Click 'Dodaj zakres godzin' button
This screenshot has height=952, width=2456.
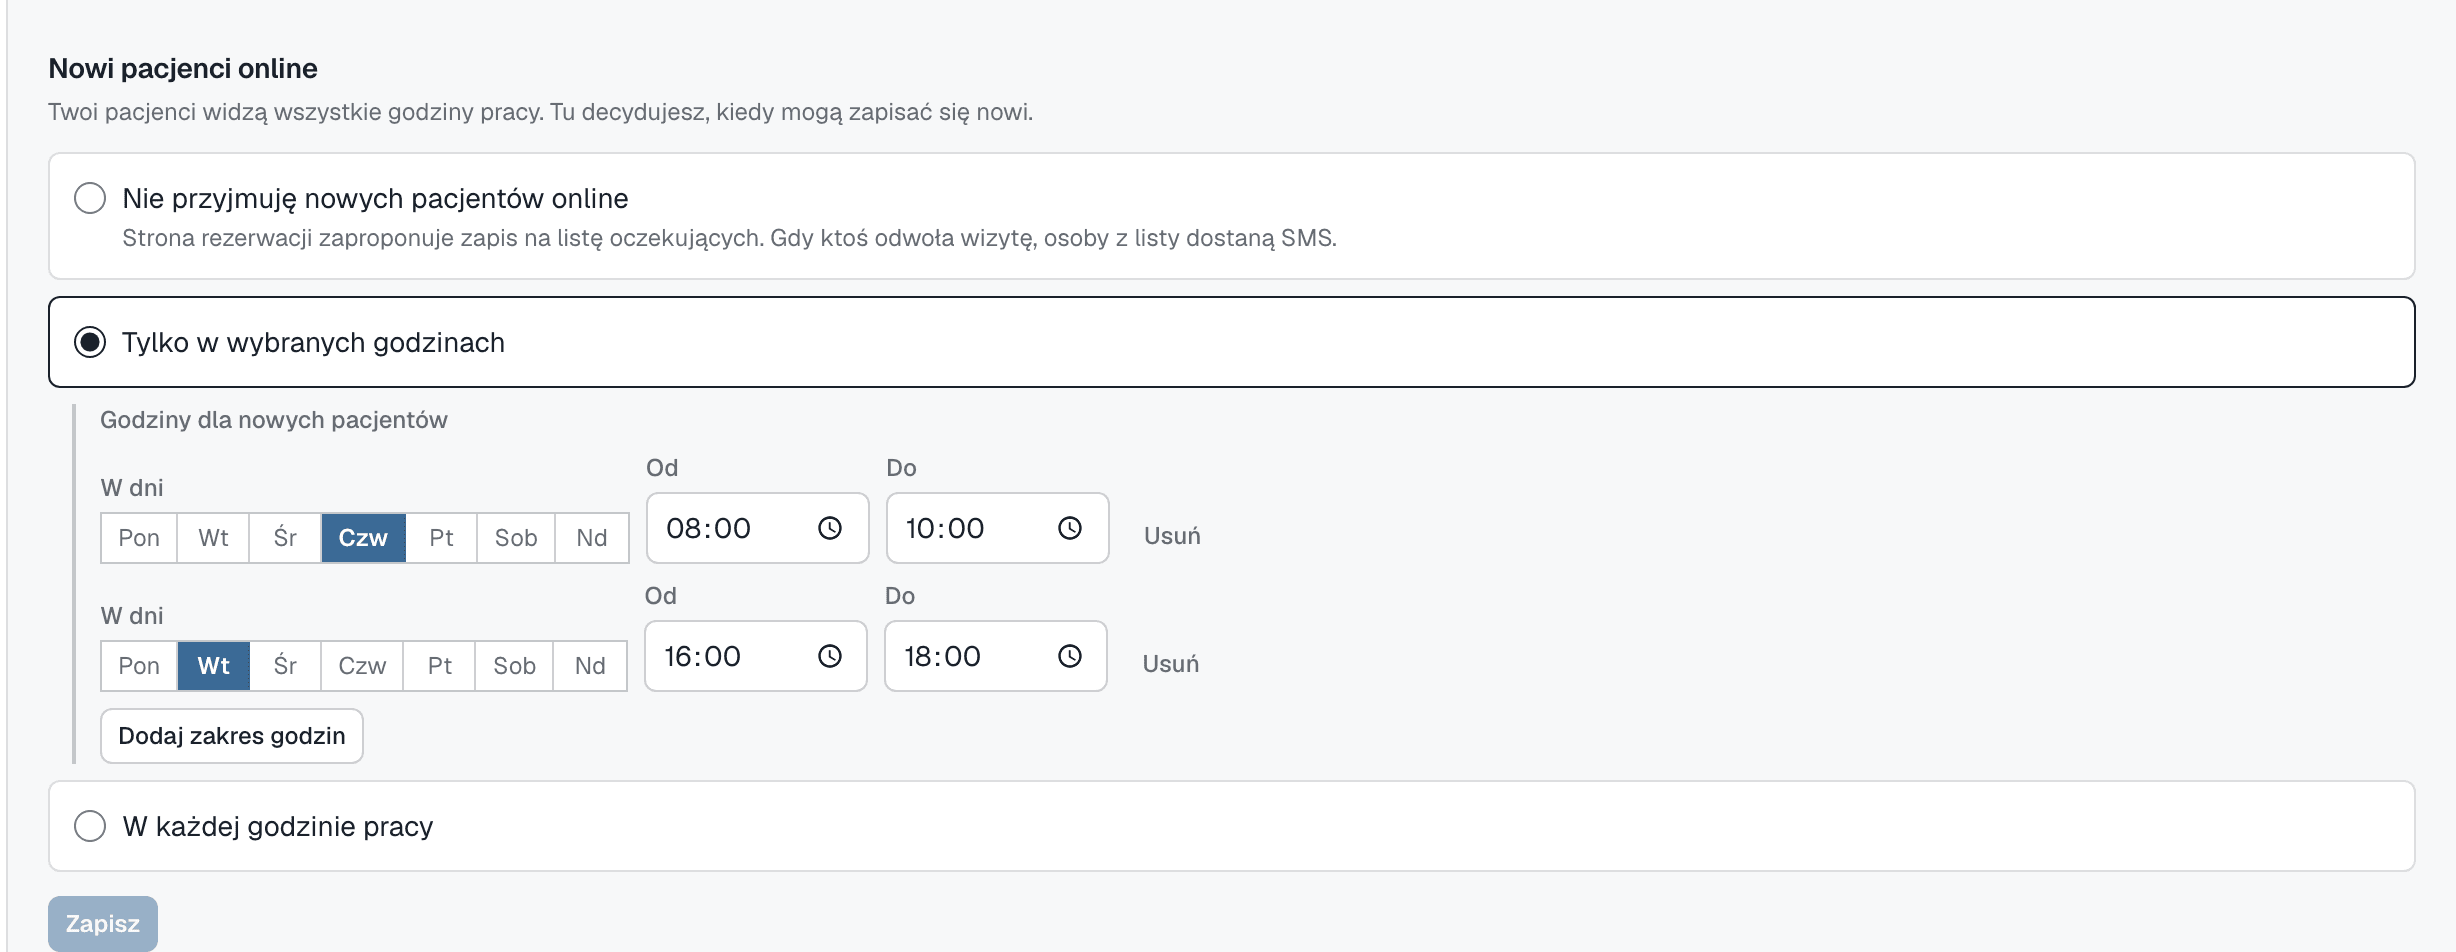(x=231, y=736)
